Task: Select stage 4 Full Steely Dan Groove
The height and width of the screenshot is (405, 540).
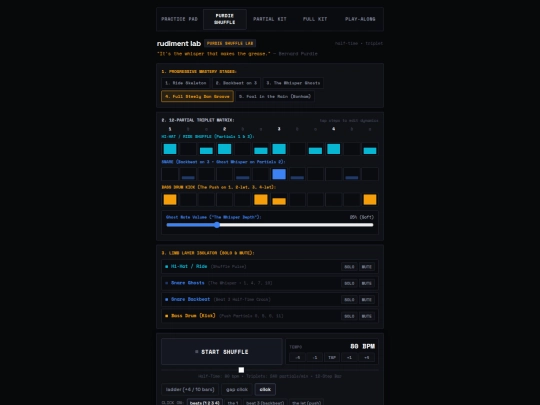Action: pos(197,96)
